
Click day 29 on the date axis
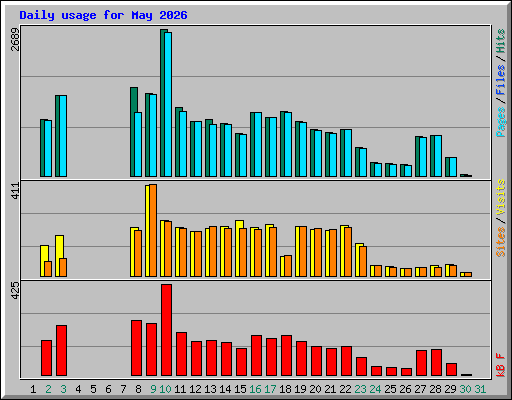(450, 389)
